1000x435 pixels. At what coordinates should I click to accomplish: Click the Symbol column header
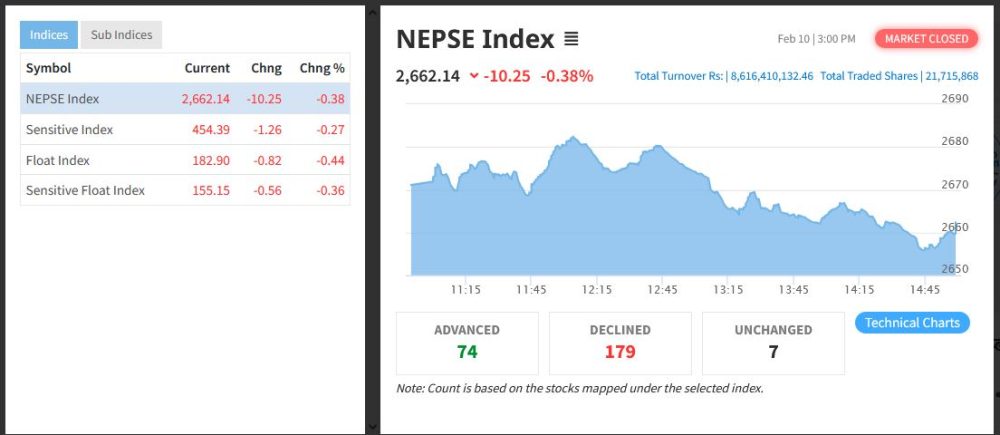click(x=48, y=68)
